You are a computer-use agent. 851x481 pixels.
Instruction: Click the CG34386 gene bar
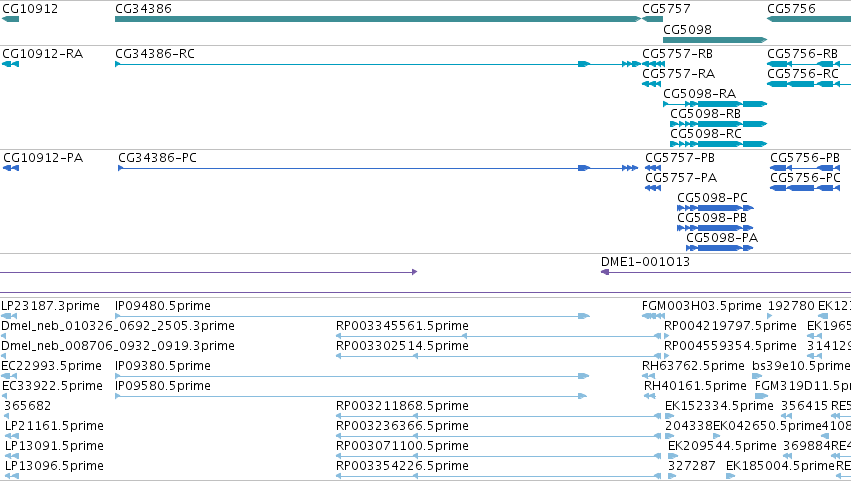tap(378, 19)
